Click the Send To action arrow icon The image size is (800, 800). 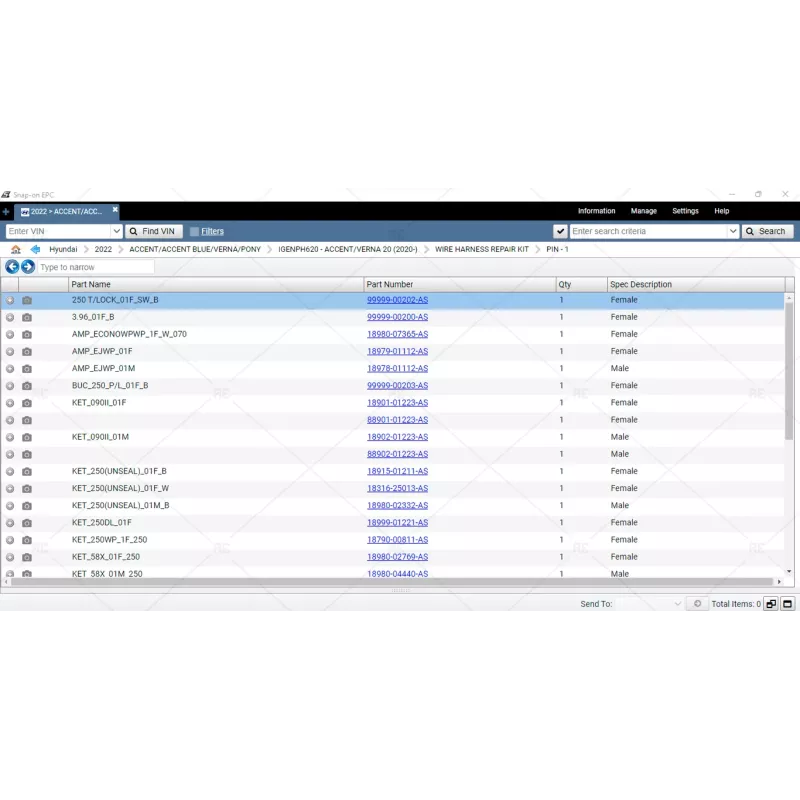[x=697, y=604]
